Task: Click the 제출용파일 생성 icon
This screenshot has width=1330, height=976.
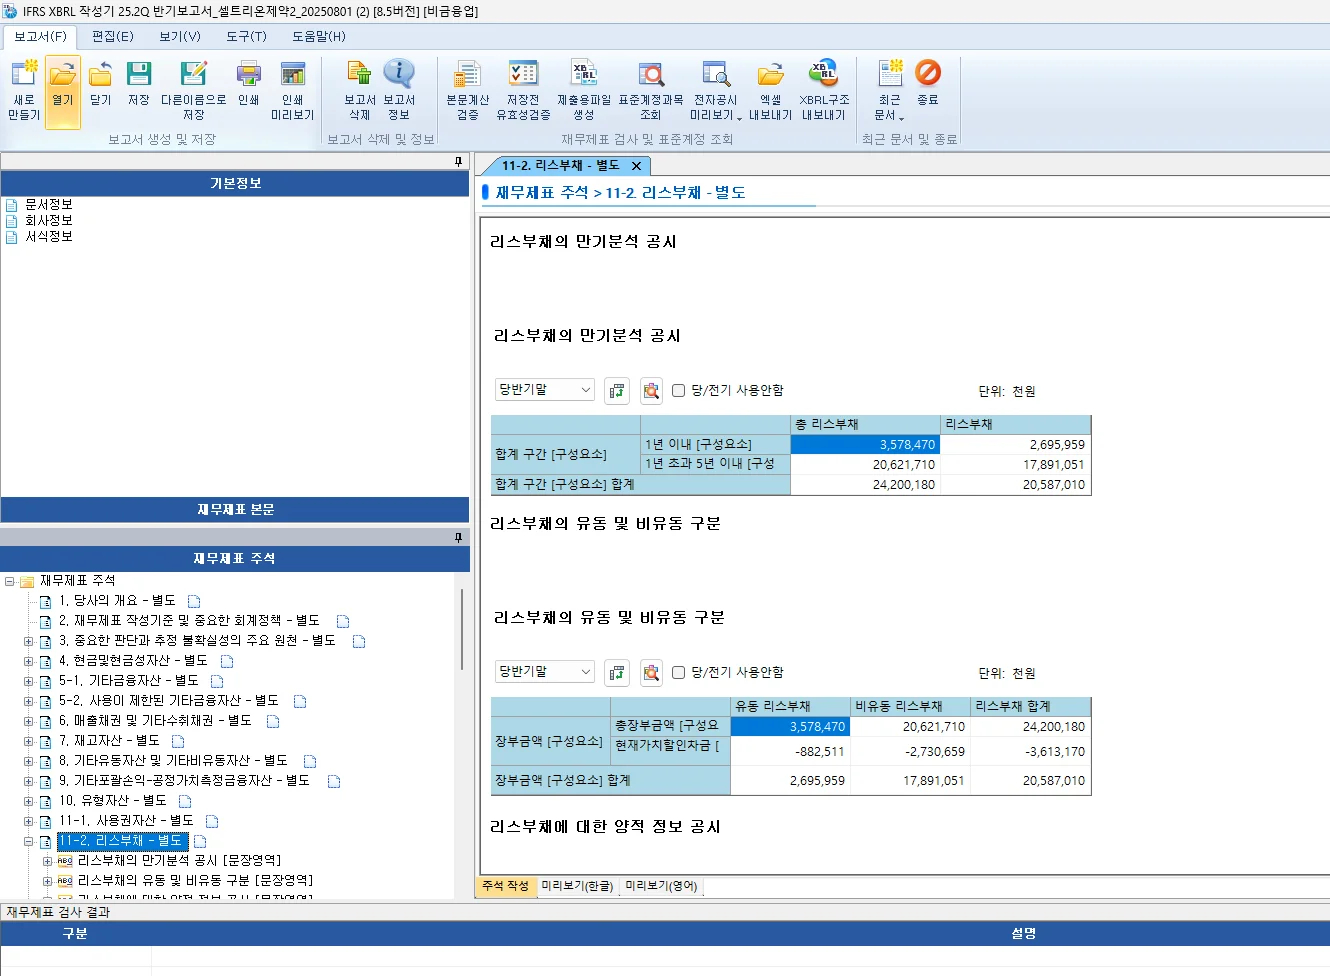Action: coord(585,90)
